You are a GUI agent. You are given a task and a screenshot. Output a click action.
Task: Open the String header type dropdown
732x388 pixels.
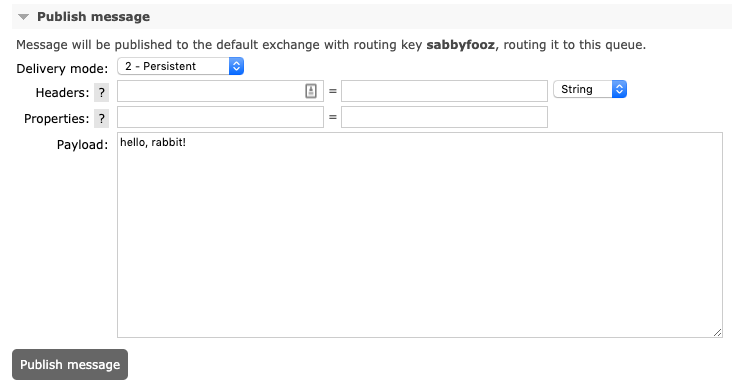[590, 89]
